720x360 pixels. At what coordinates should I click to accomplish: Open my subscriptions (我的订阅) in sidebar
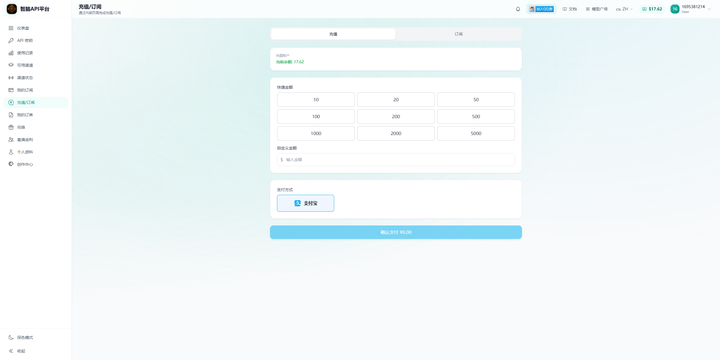point(36,90)
